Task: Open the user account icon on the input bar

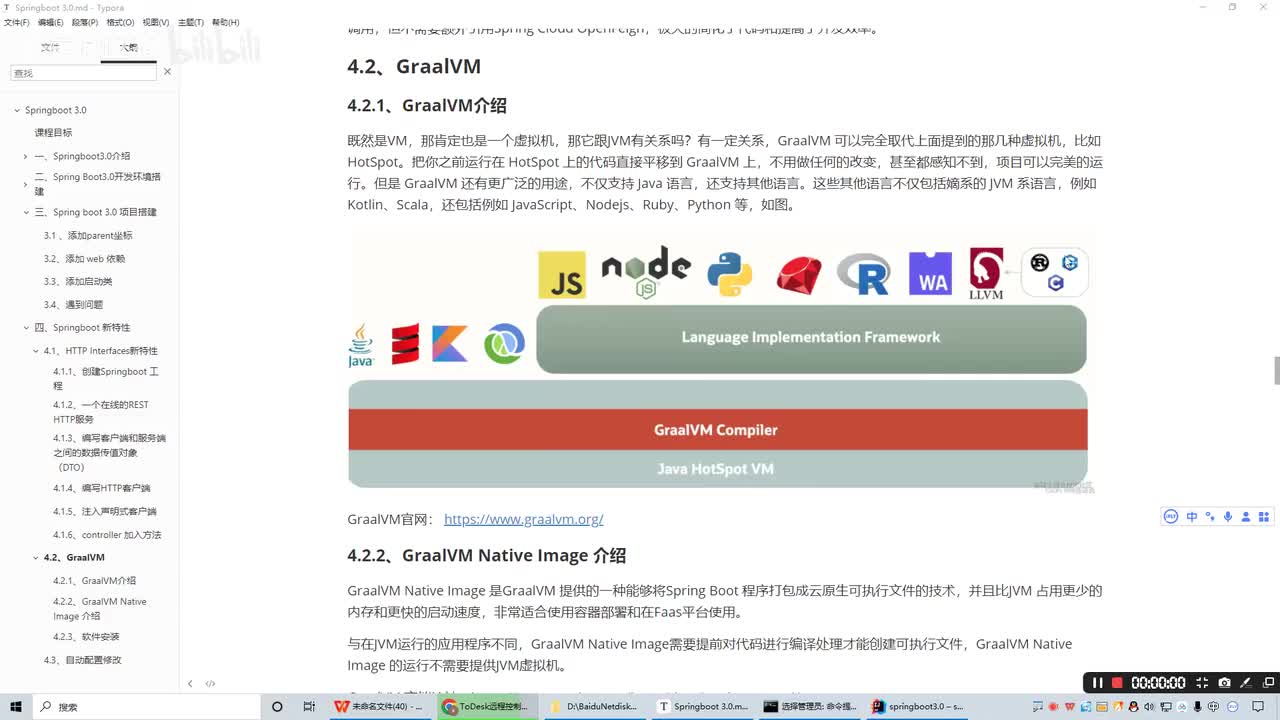Action: 1246,516
